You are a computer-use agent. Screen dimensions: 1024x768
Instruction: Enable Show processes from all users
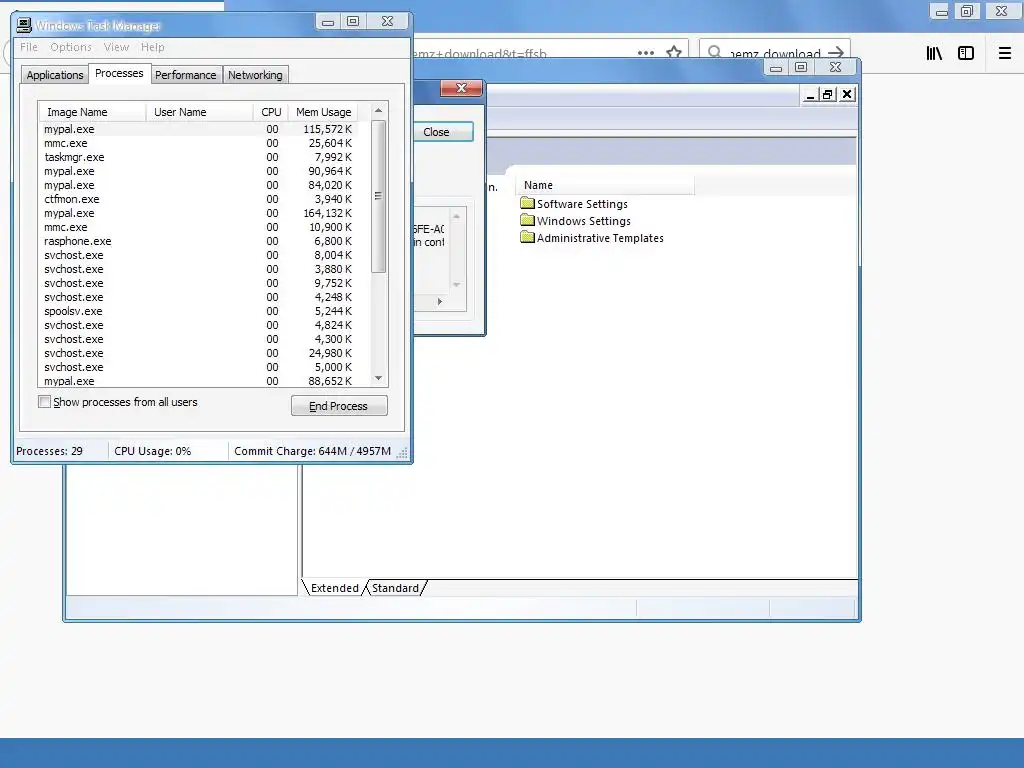coord(44,402)
